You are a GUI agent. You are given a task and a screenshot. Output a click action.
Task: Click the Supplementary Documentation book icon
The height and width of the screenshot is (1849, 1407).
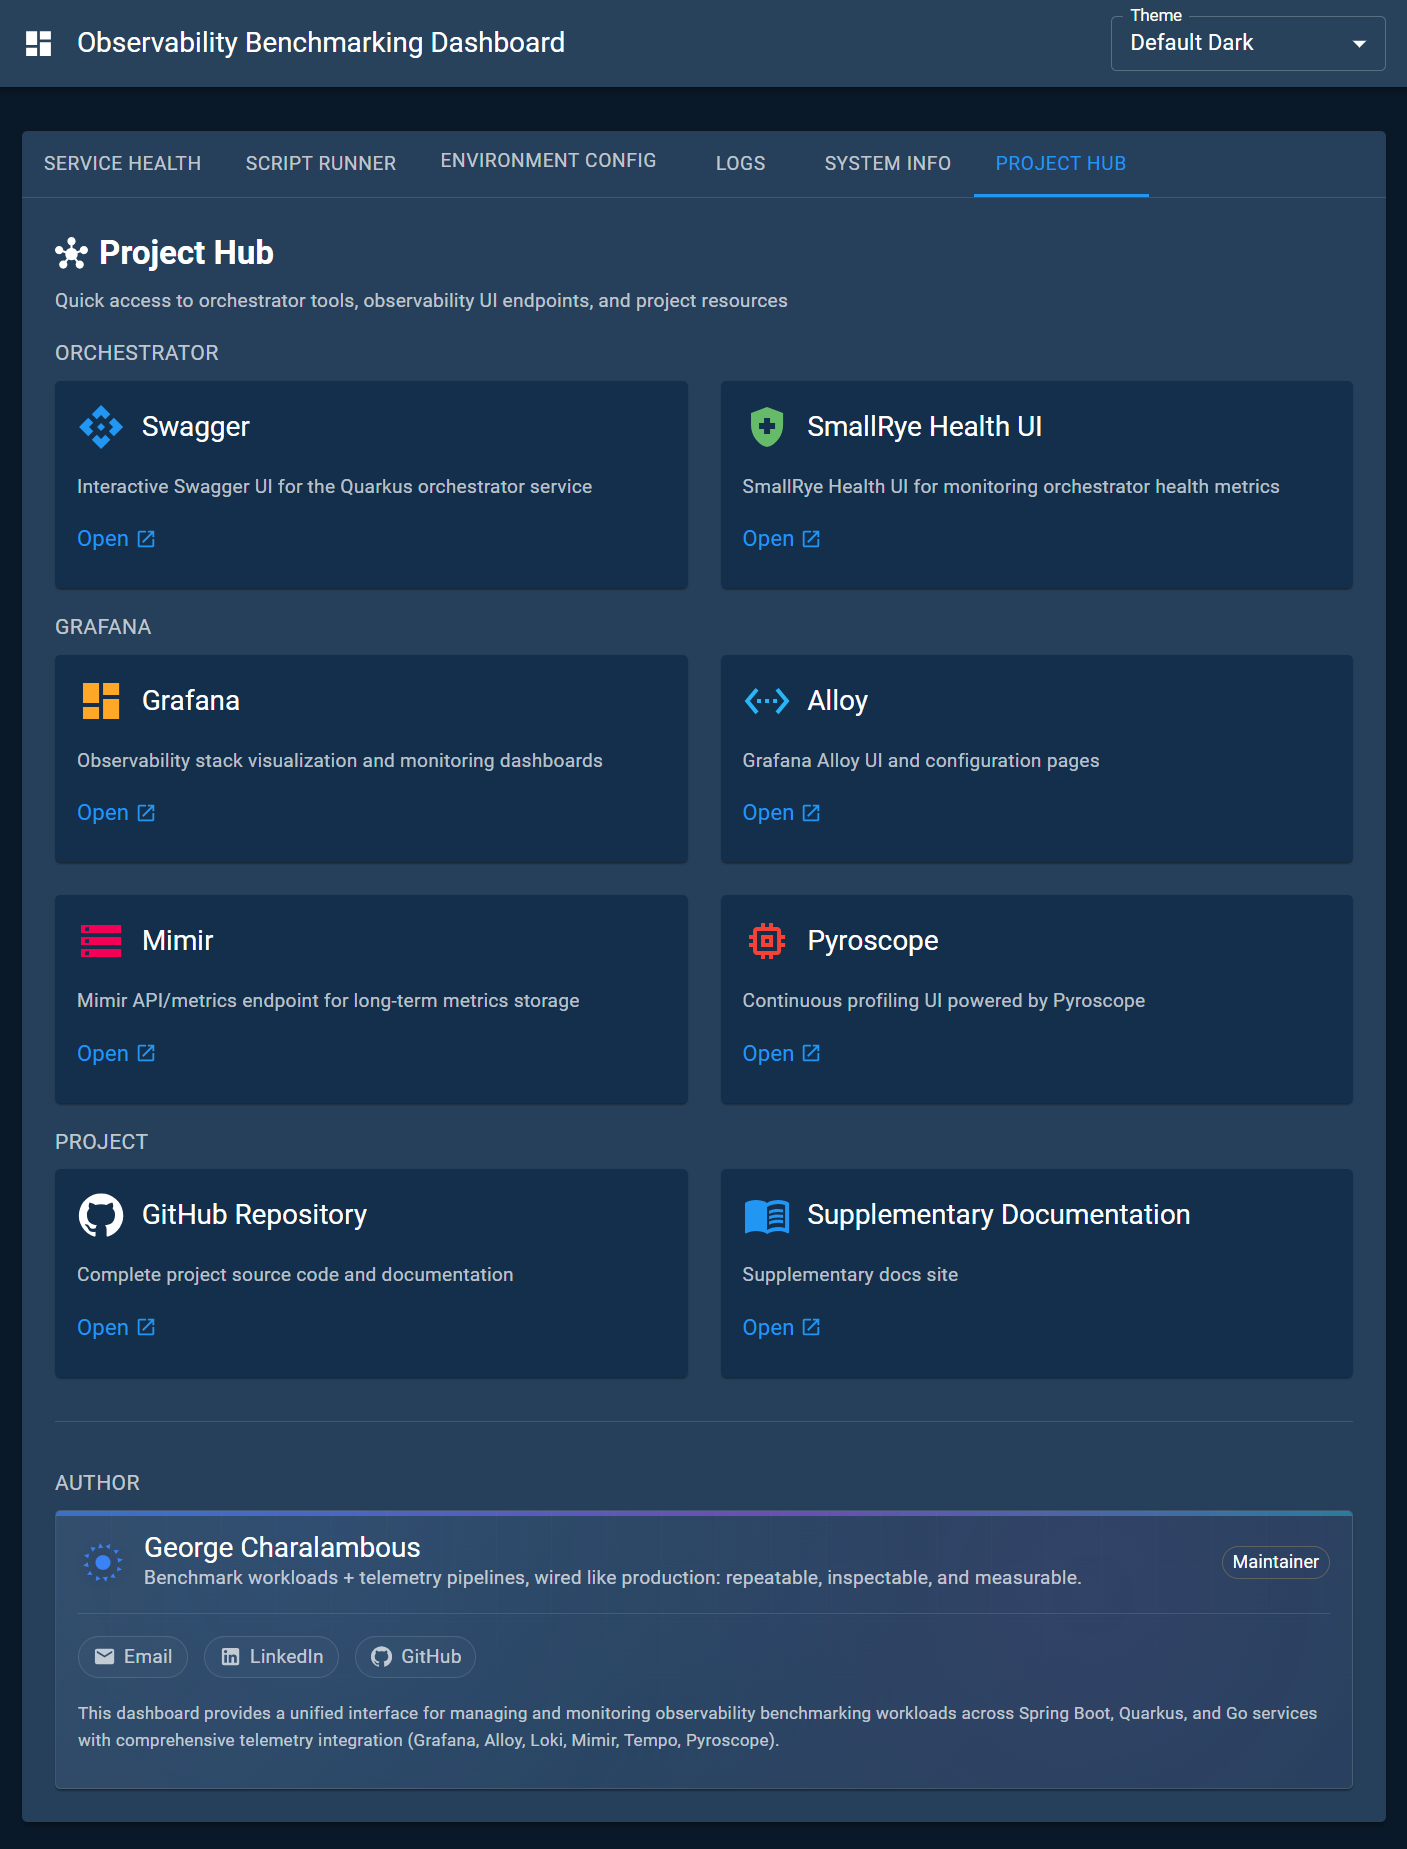coord(767,1216)
